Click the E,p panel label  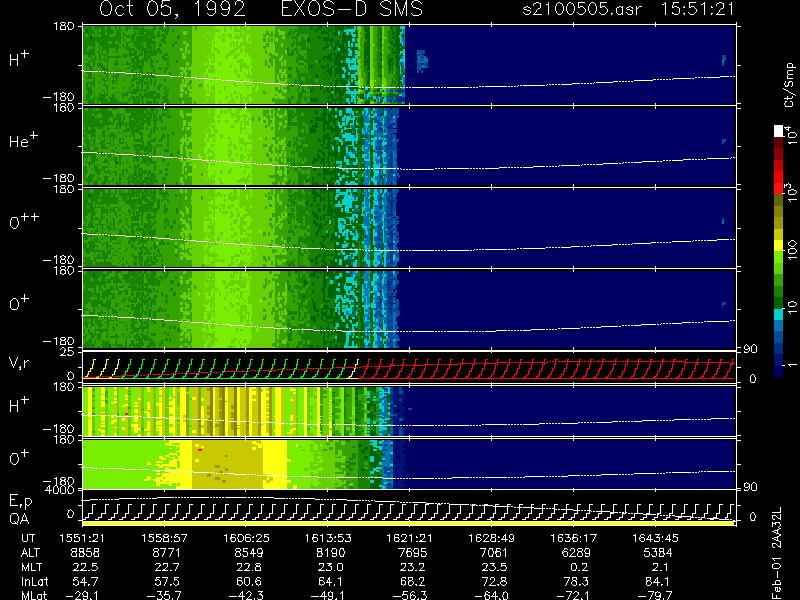(20, 502)
